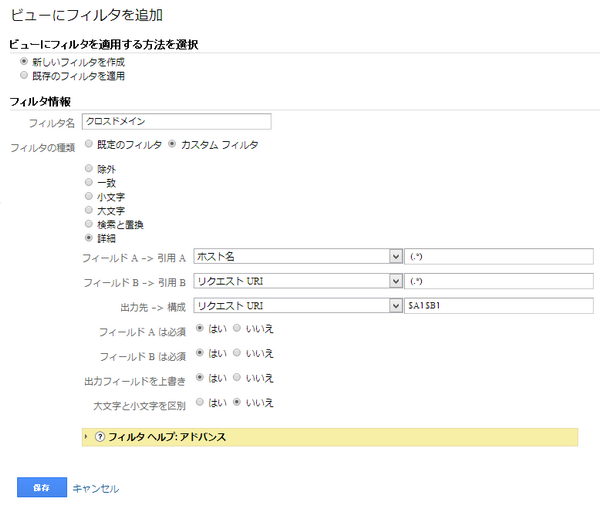
Task: Select the '除外' radio option
Action: pyautogui.click(x=89, y=168)
